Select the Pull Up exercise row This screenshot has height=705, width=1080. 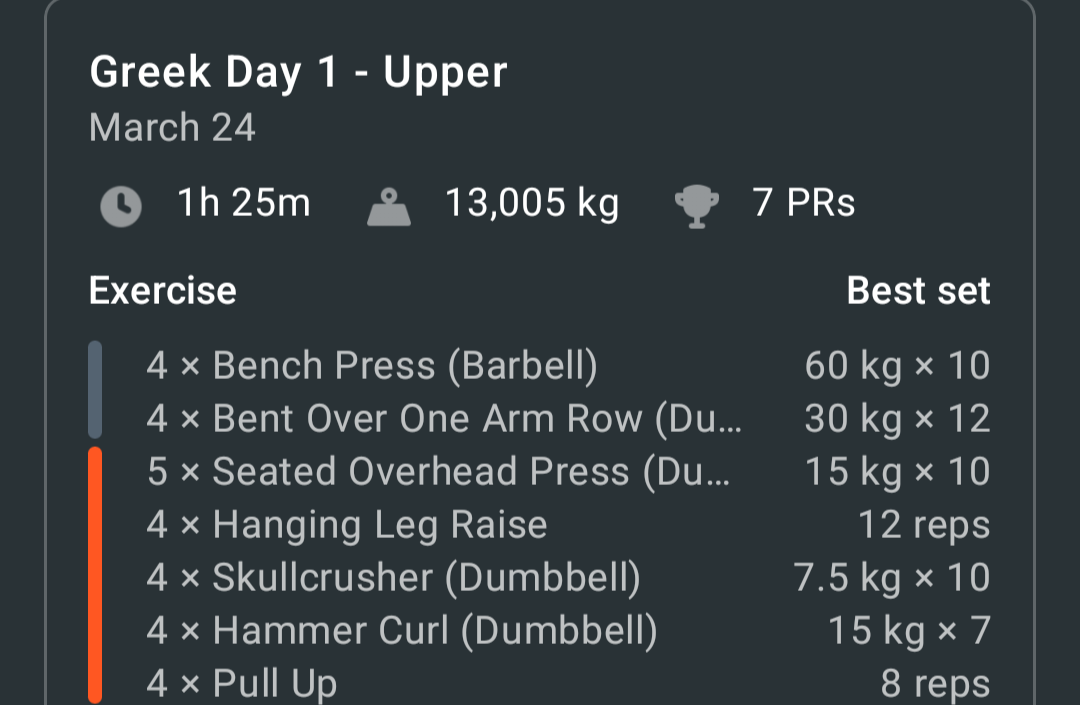click(539, 682)
